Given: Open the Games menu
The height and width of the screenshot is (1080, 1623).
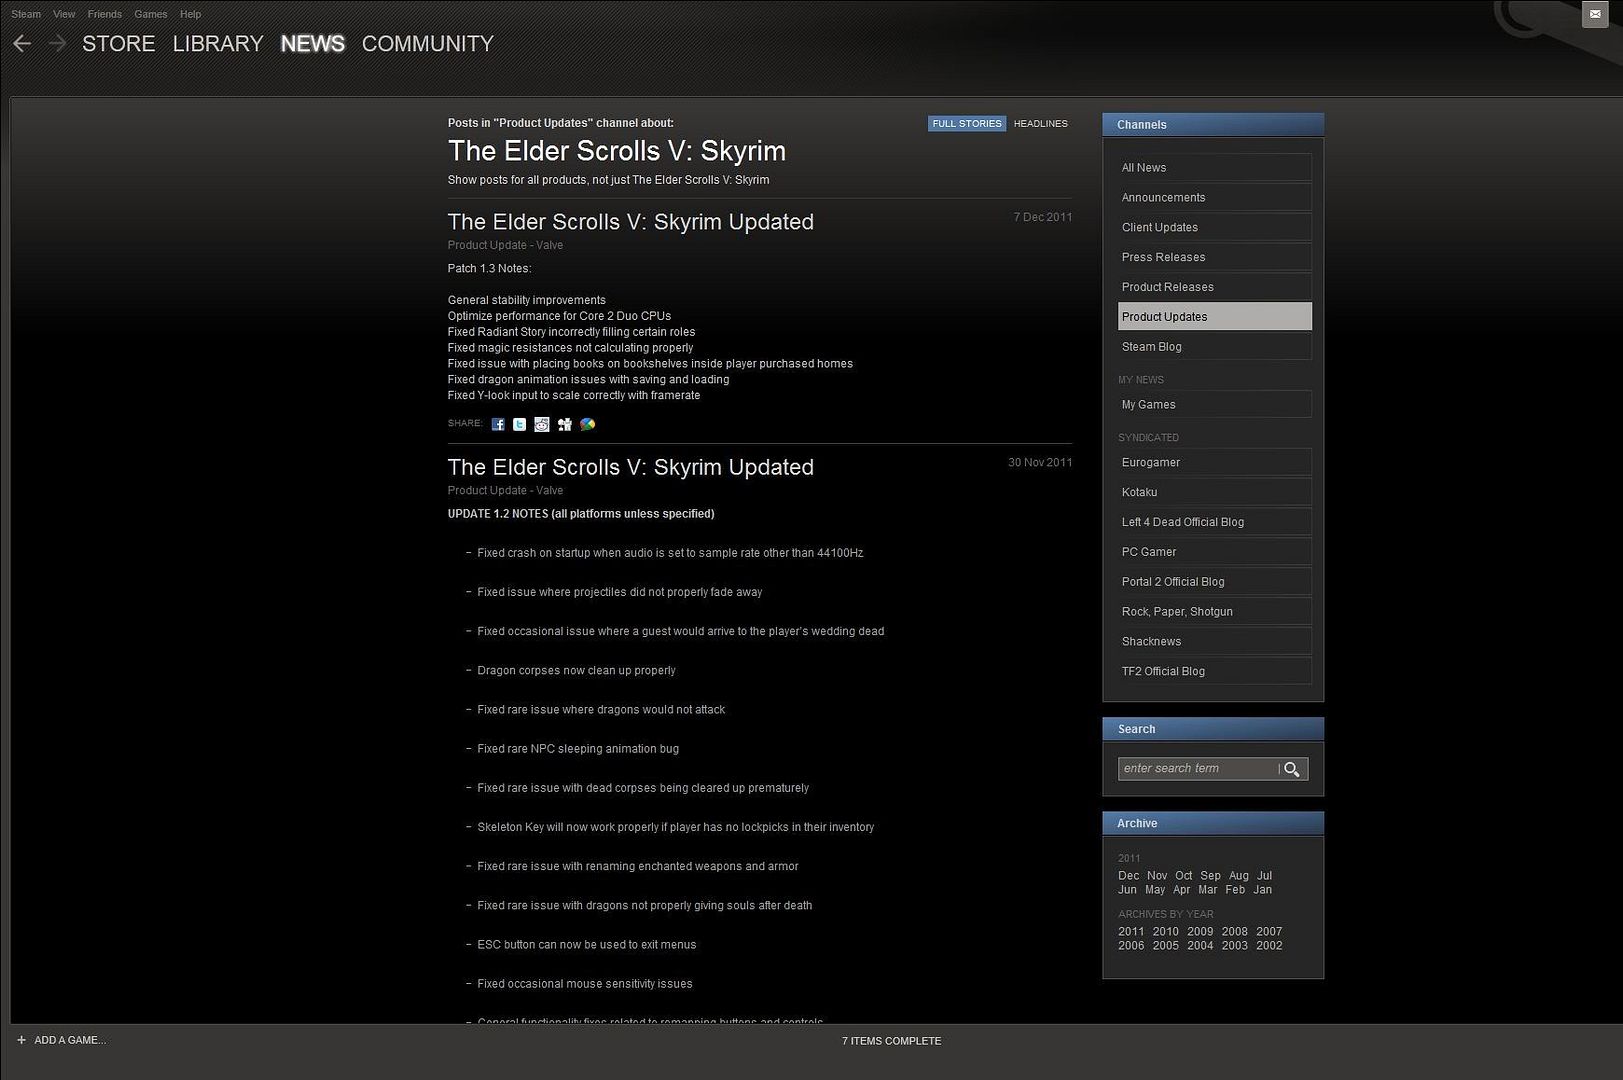Looking at the screenshot, I should tap(151, 14).
